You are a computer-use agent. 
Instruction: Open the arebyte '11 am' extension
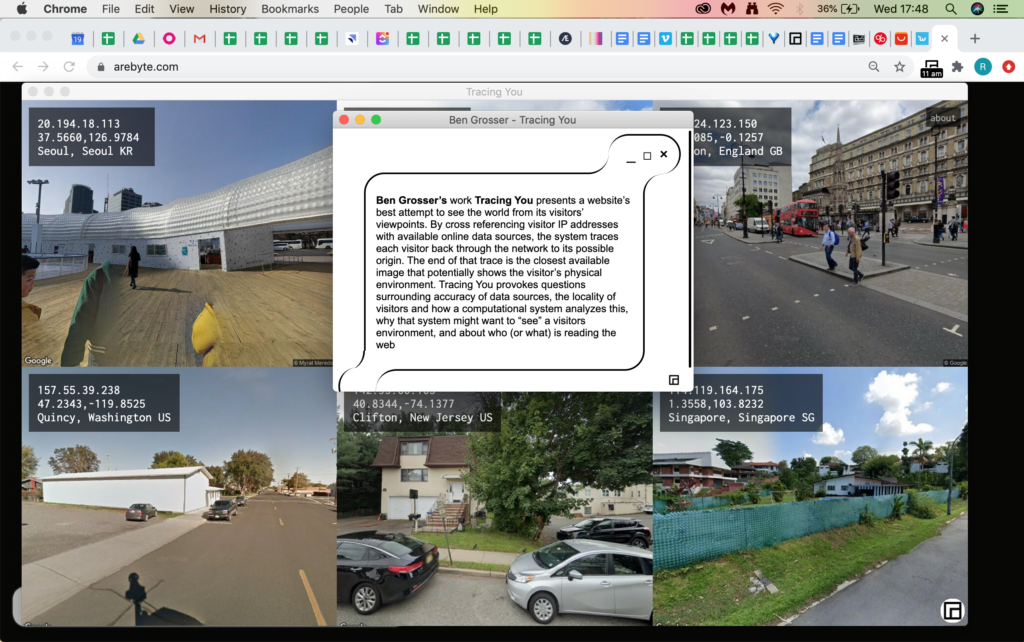pyautogui.click(x=931, y=68)
